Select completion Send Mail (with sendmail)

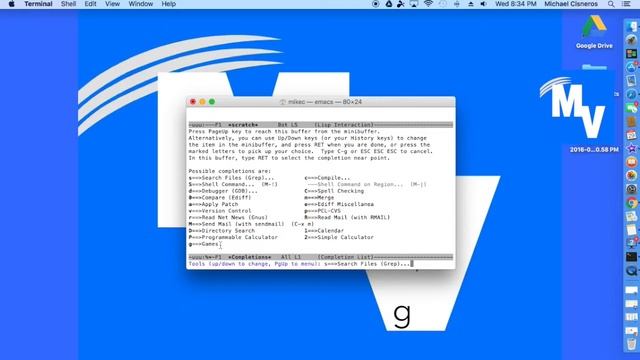coord(251,224)
